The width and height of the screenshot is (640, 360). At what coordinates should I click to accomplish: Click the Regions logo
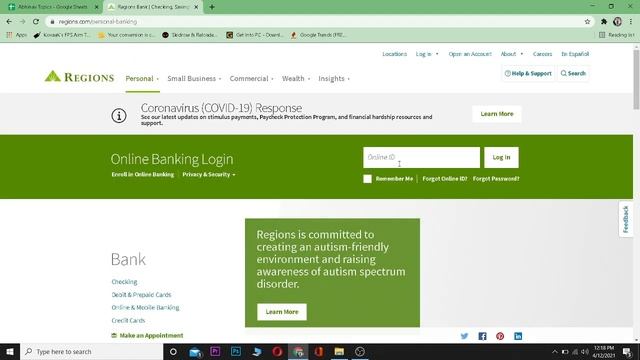[79, 77]
